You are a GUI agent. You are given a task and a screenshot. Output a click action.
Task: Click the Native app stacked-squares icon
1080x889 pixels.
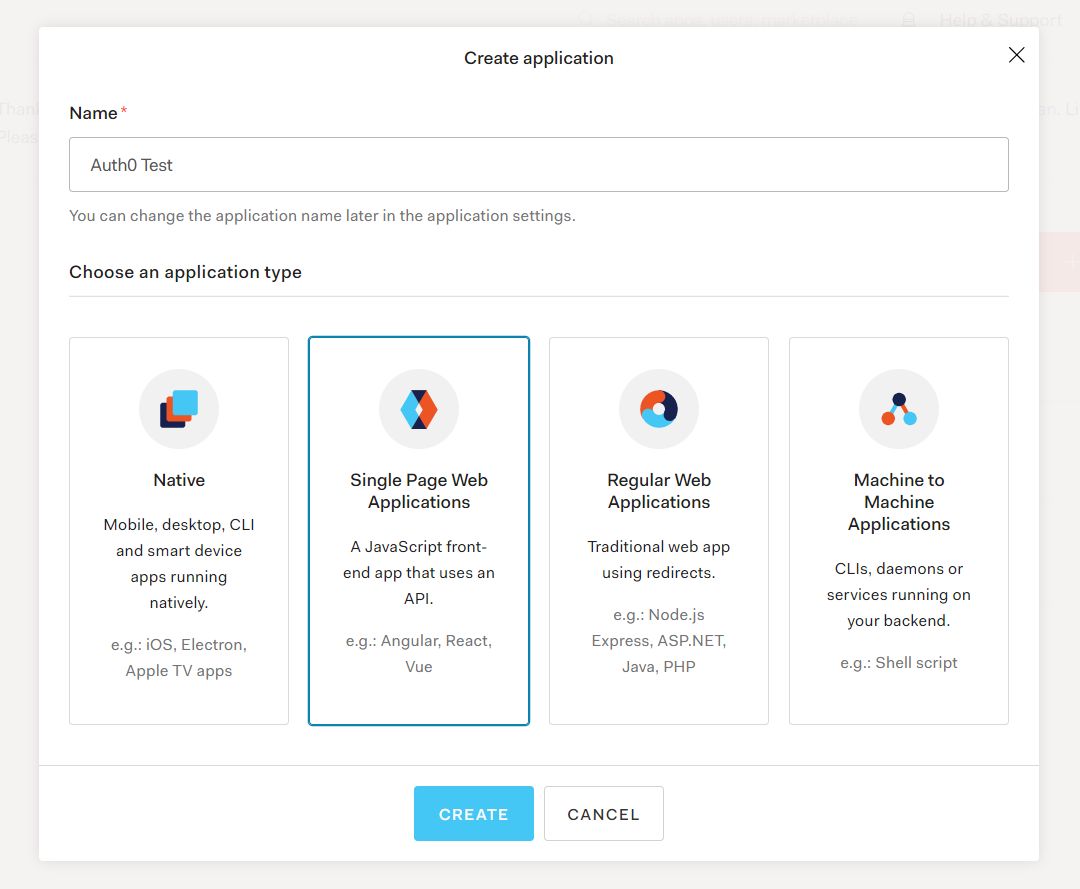pos(179,409)
